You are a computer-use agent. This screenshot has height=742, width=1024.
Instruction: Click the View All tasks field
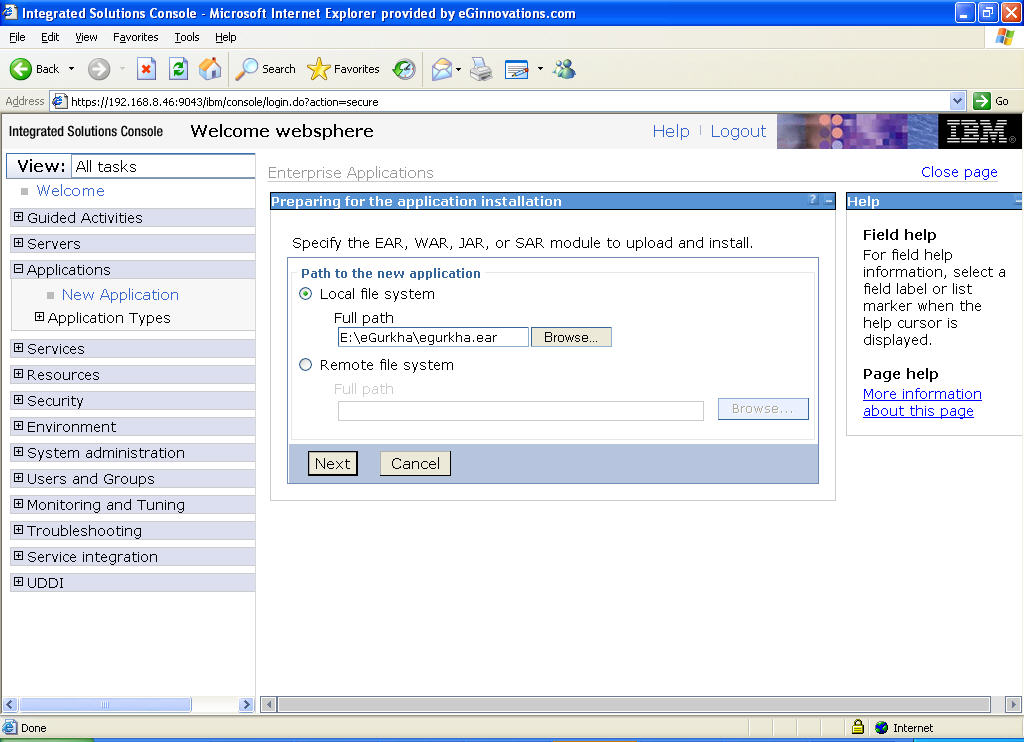[163, 166]
